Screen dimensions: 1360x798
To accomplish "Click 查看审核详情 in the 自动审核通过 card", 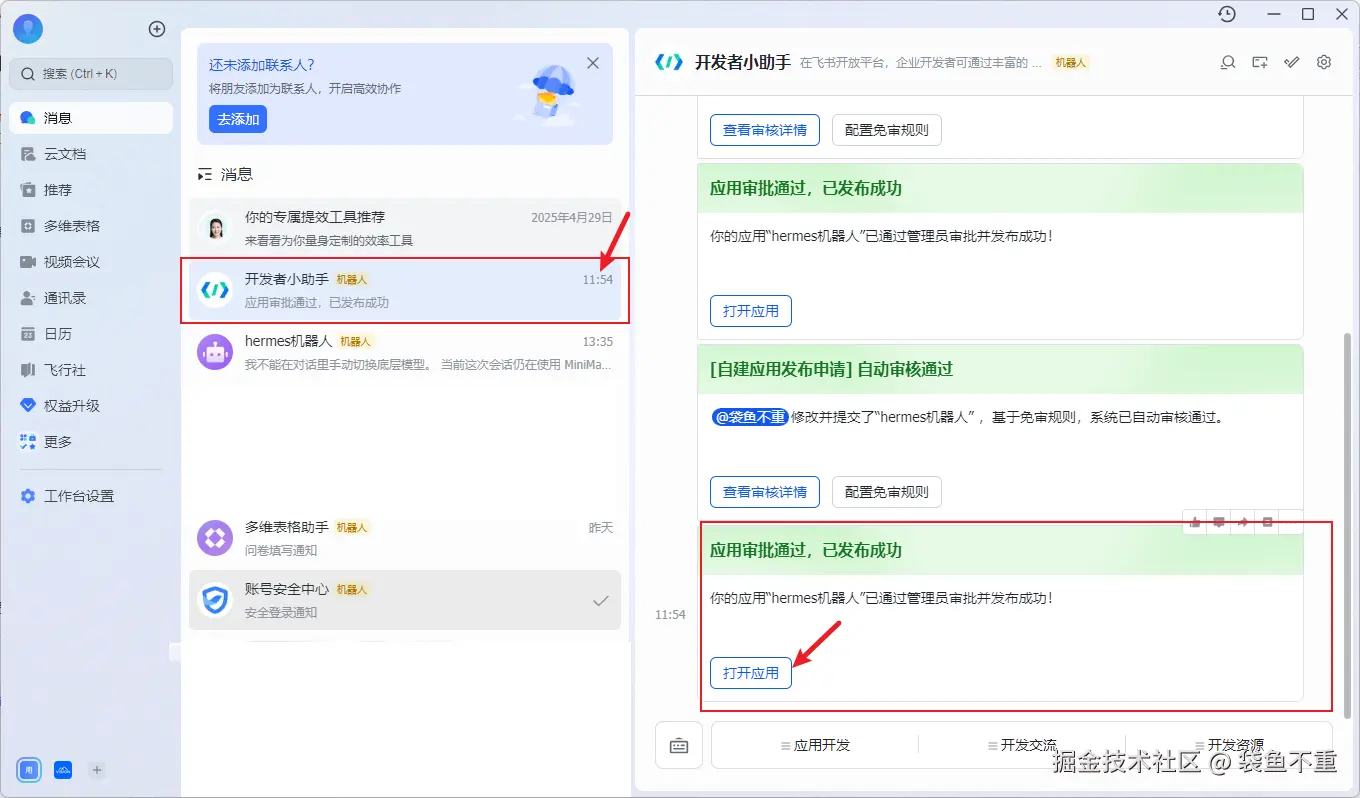I will click(x=765, y=492).
